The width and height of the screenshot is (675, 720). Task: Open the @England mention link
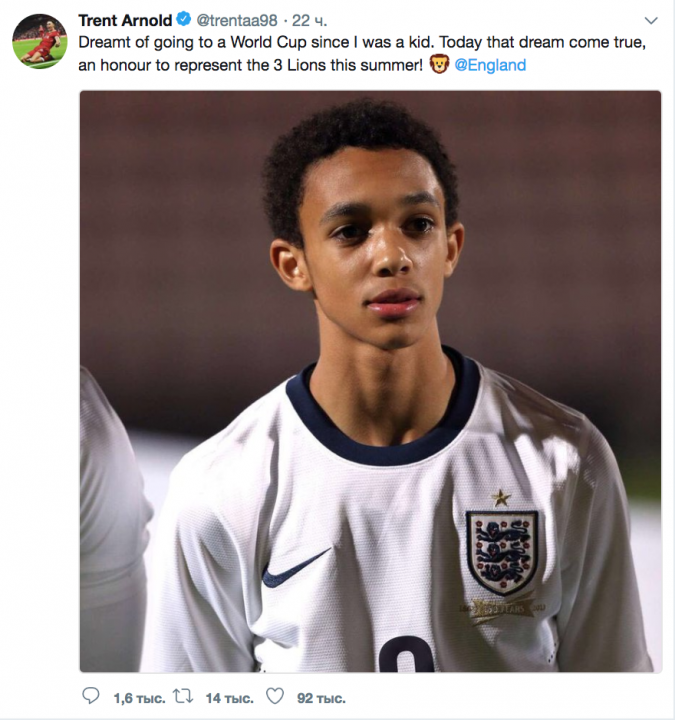coord(490,65)
